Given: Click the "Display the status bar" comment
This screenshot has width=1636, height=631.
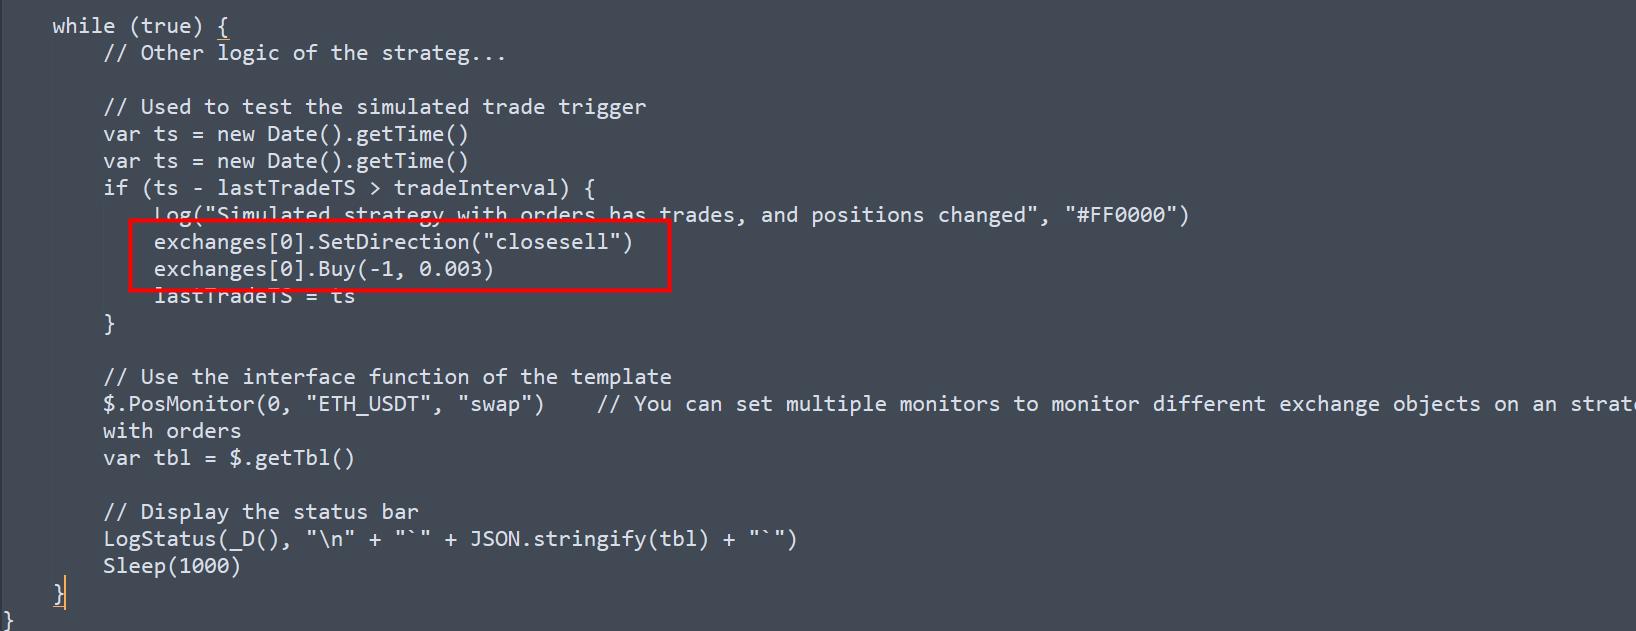Looking at the screenshot, I should 260,512.
